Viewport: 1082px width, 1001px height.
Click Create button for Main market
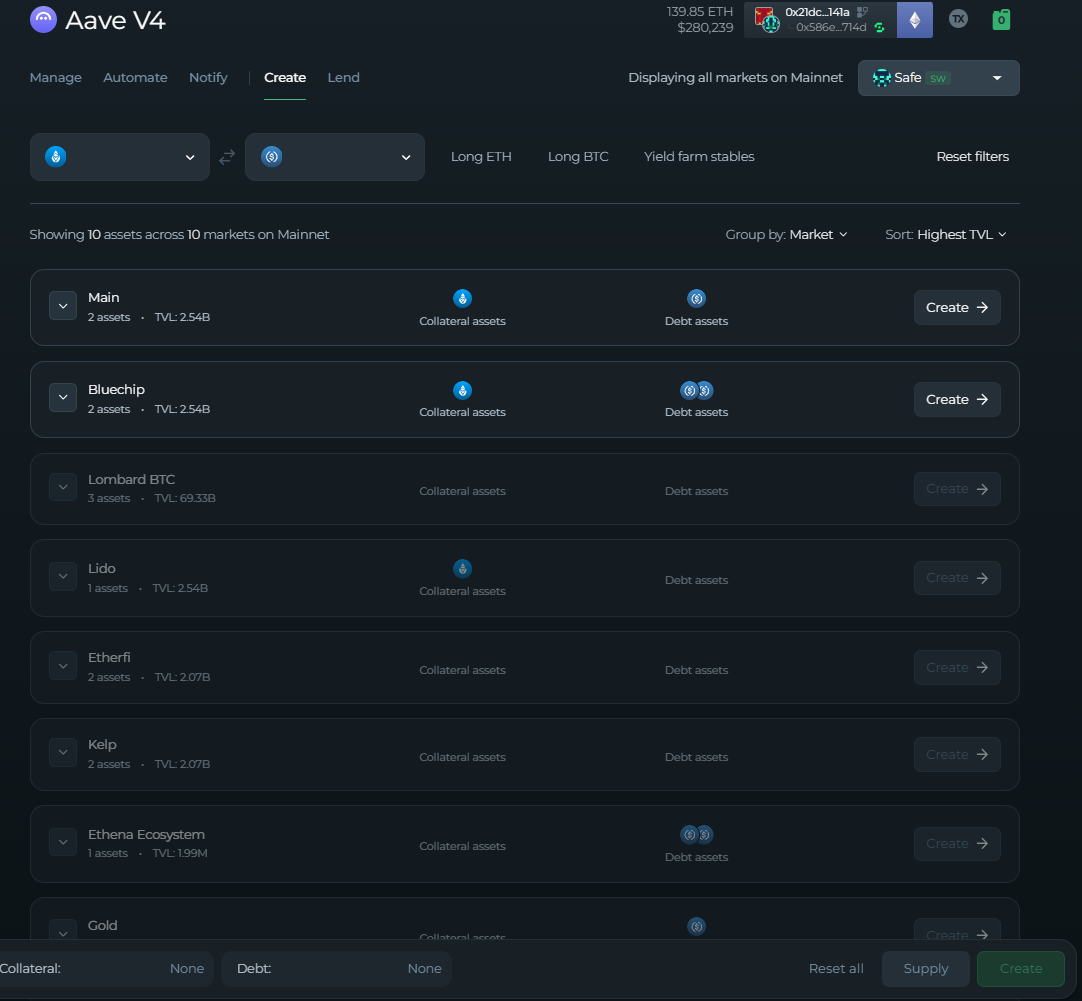pos(956,308)
